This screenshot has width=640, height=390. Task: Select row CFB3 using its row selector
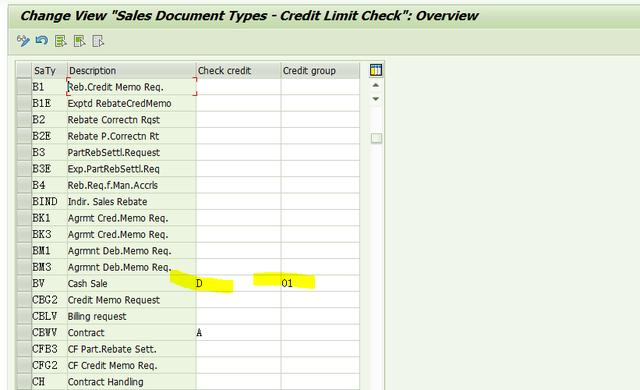tap(24, 349)
